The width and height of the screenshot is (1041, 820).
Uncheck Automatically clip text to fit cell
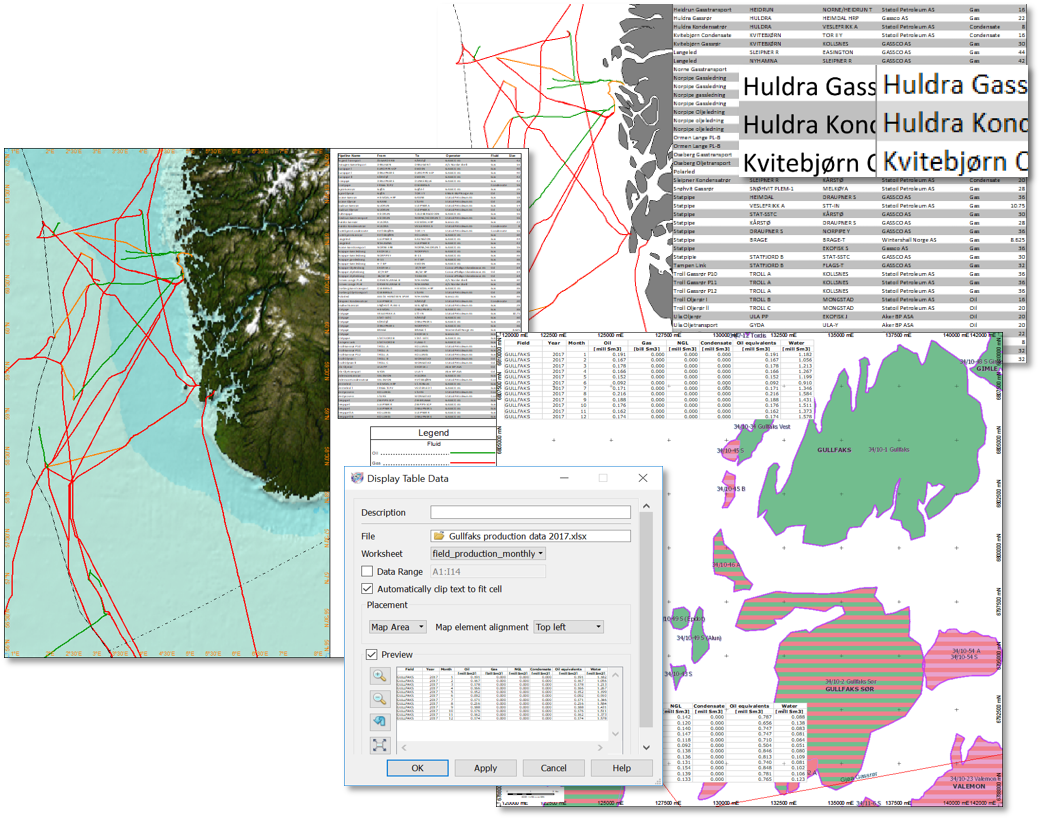367,589
